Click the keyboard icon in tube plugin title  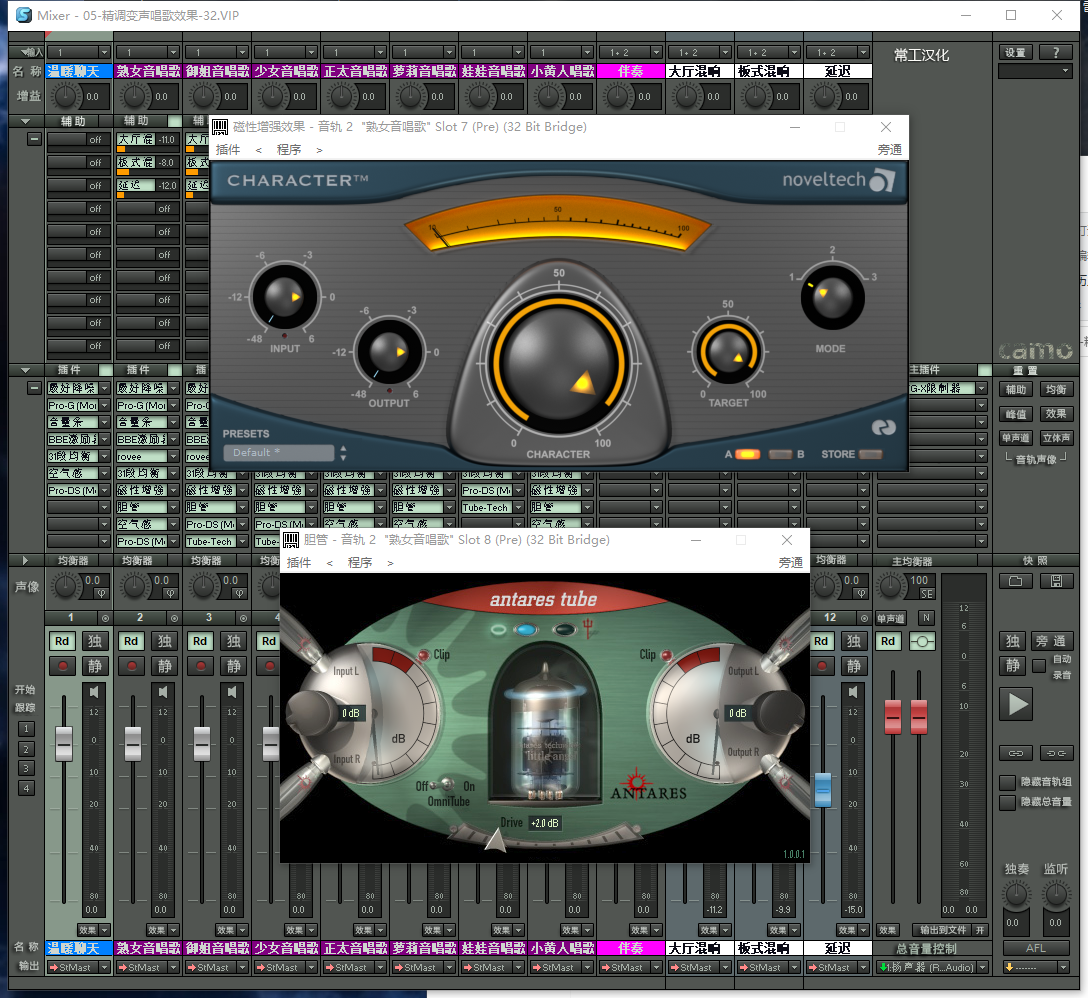tap(291, 540)
